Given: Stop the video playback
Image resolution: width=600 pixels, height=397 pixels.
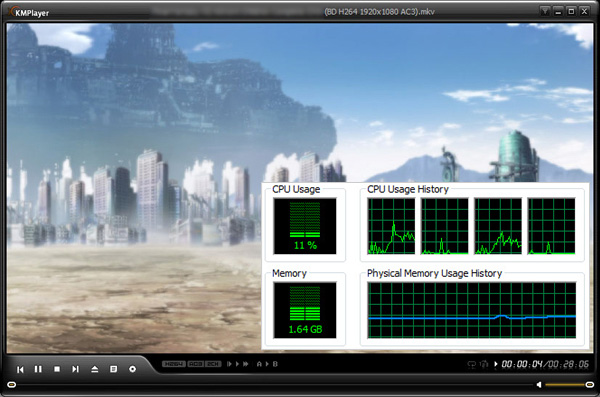Looking at the screenshot, I should click(x=57, y=369).
